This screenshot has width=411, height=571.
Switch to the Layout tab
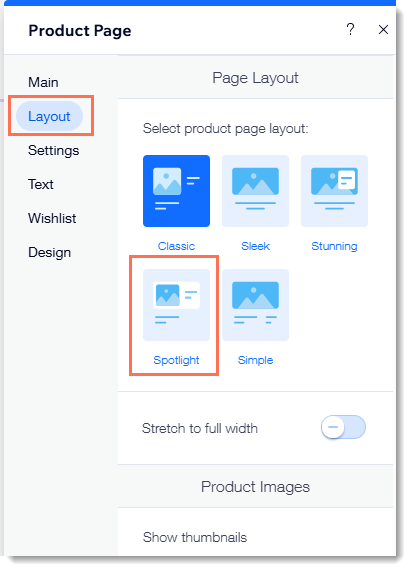pyautogui.click(x=50, y=116)
